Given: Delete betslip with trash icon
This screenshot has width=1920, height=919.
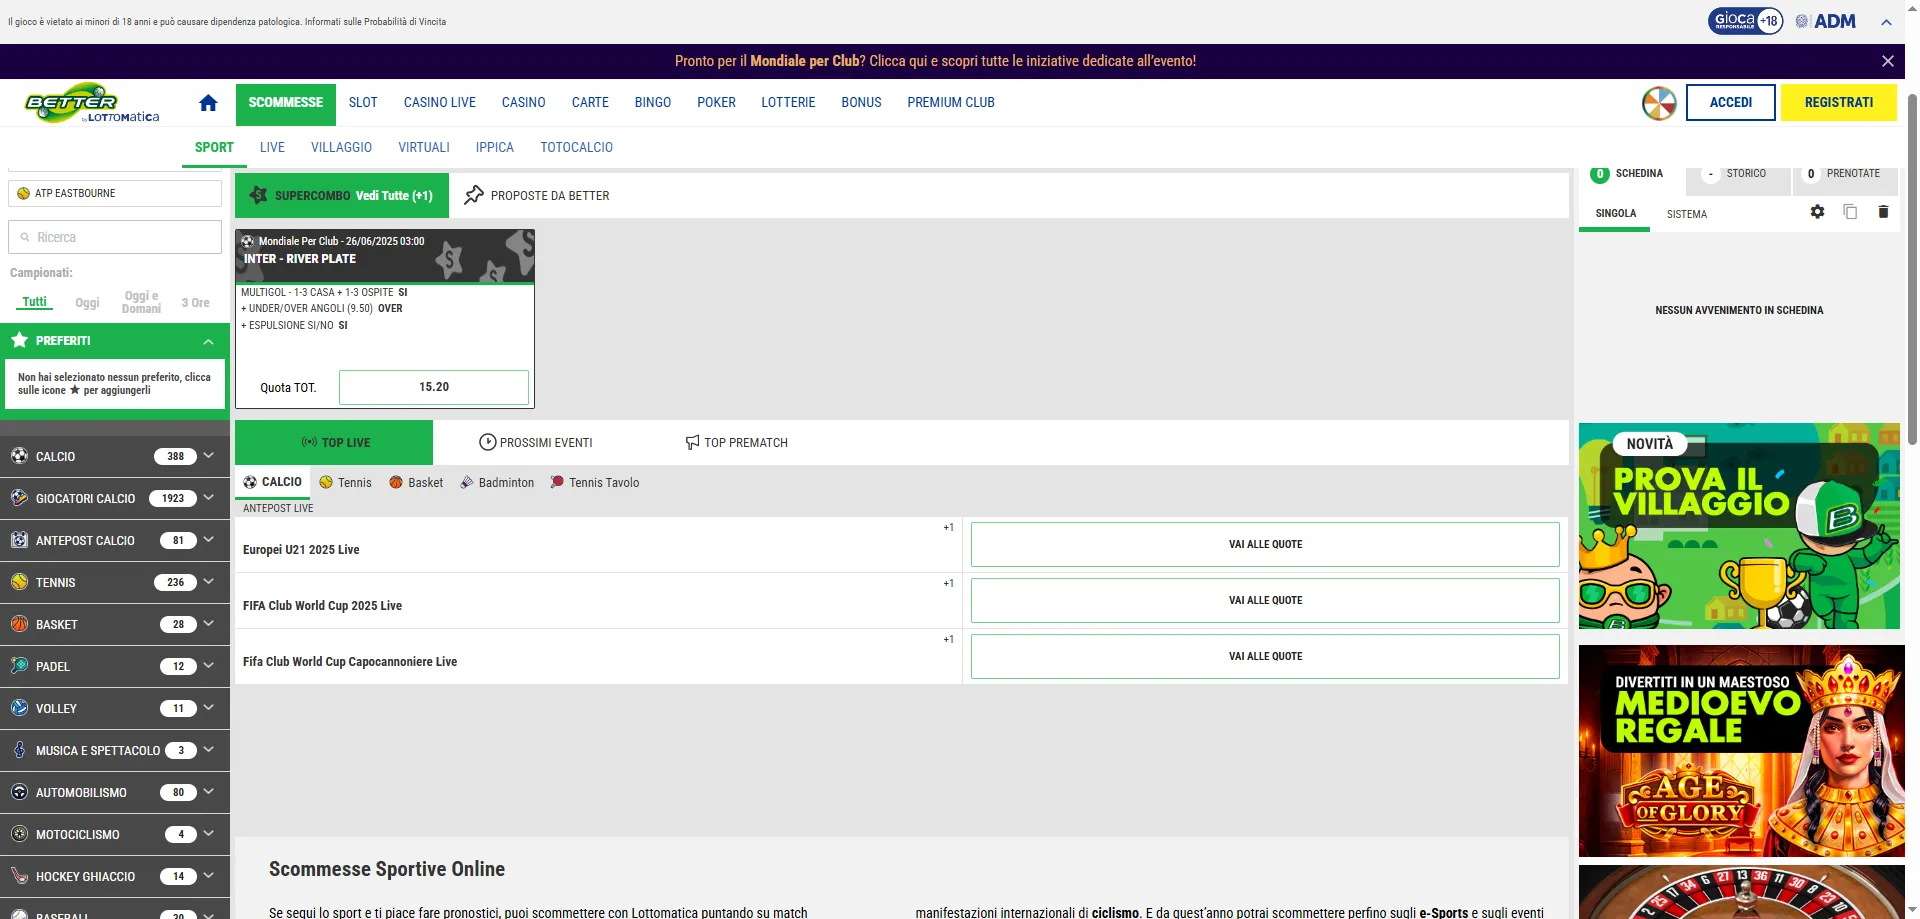Looking at the screenshot, I should (x=1883, y=212).
